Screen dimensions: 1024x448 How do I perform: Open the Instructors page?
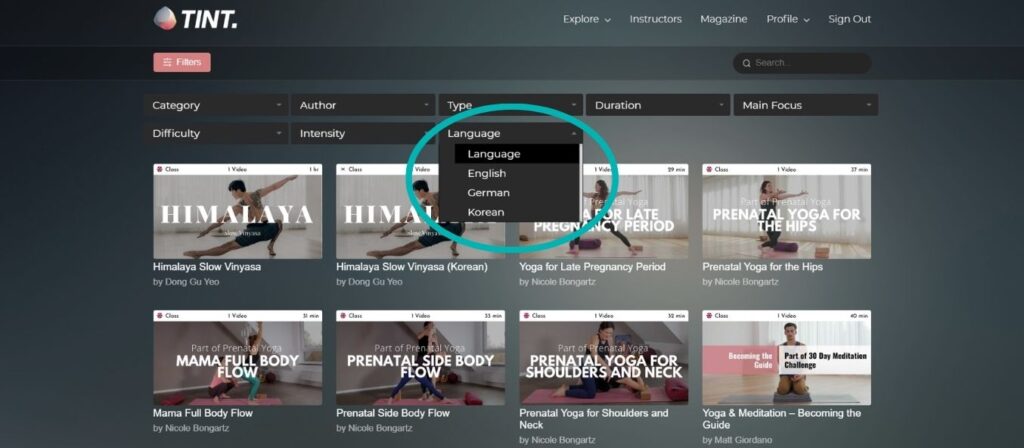coord(655,19)
